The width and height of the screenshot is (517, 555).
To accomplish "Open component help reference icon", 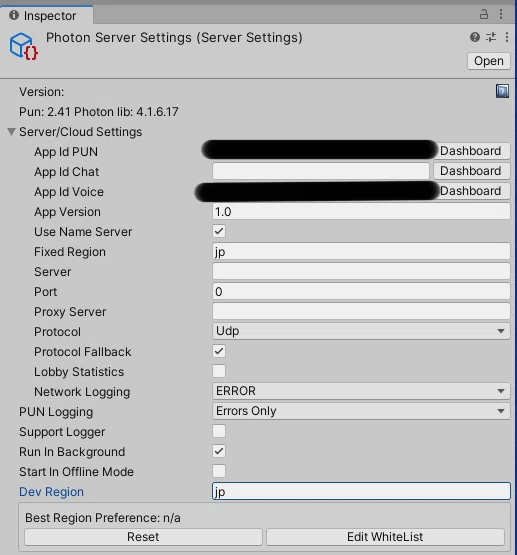I will [475, 37].
